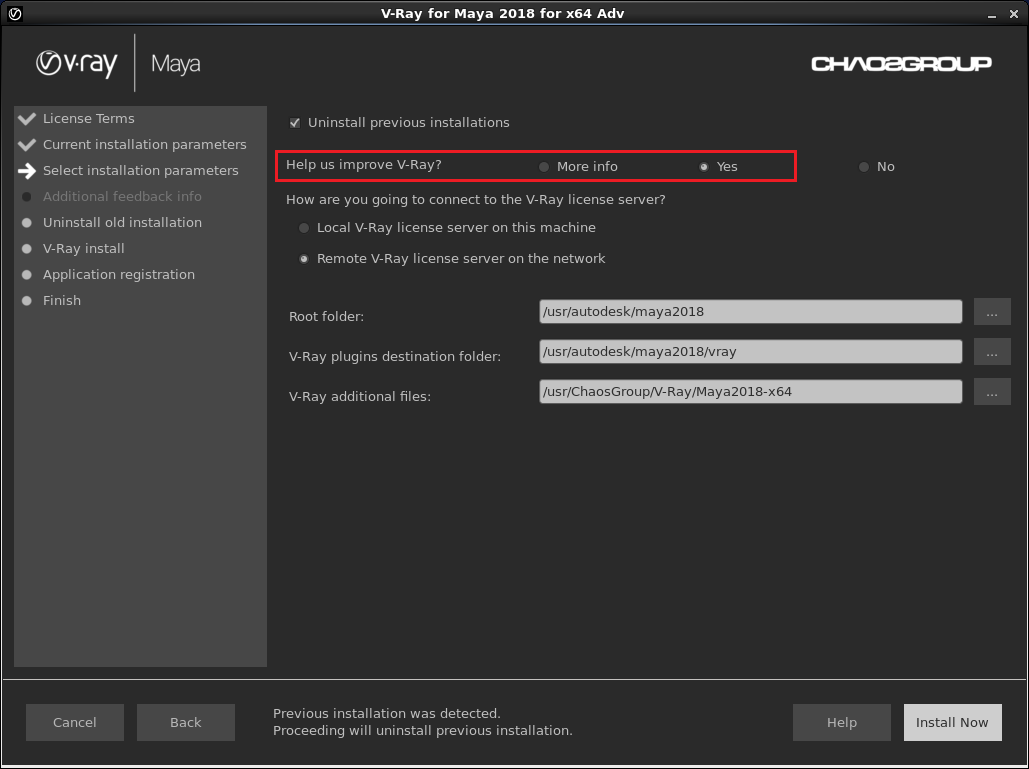Screen dimensions: 1029x769
Task: Click the bullet icon next to Finish
Action: (x=27, y=301)
